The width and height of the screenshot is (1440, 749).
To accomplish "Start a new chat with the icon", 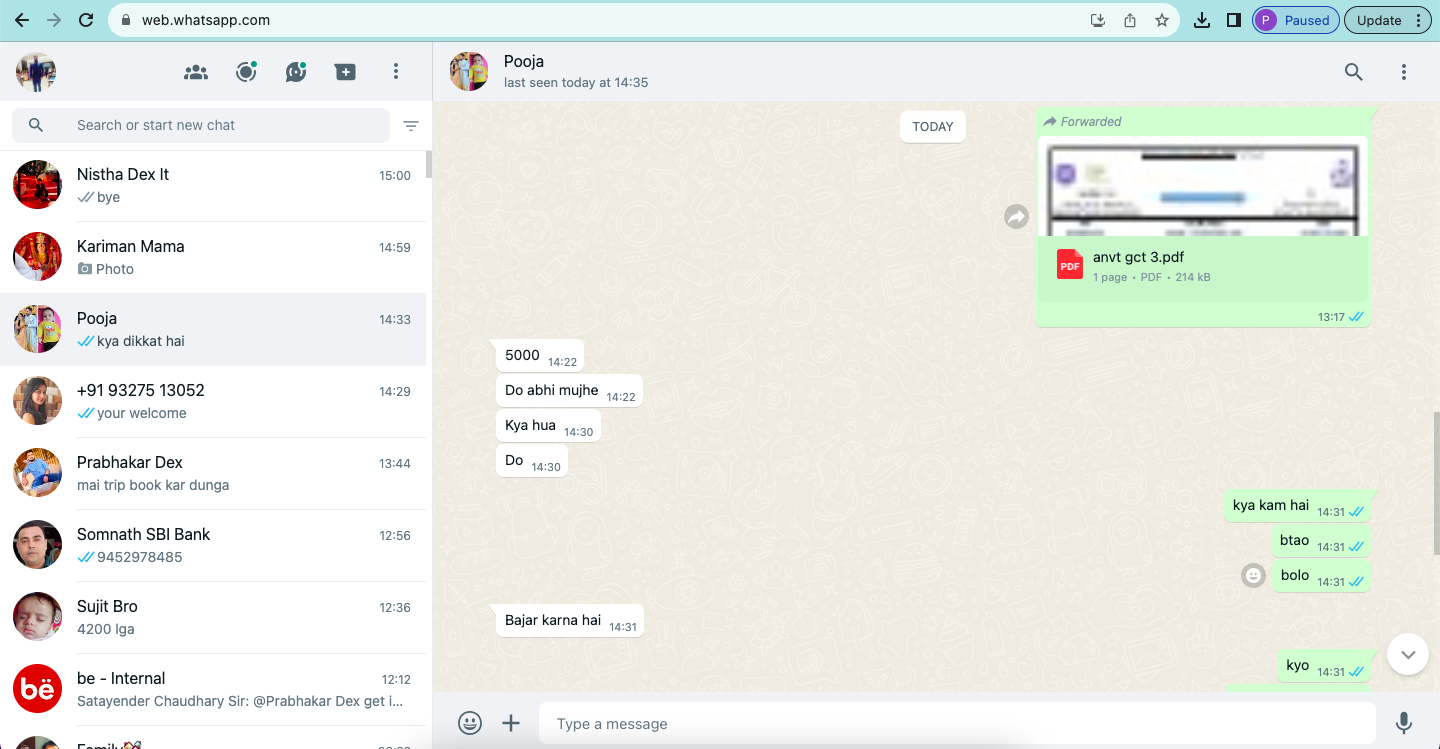I will tap(346, 72).
